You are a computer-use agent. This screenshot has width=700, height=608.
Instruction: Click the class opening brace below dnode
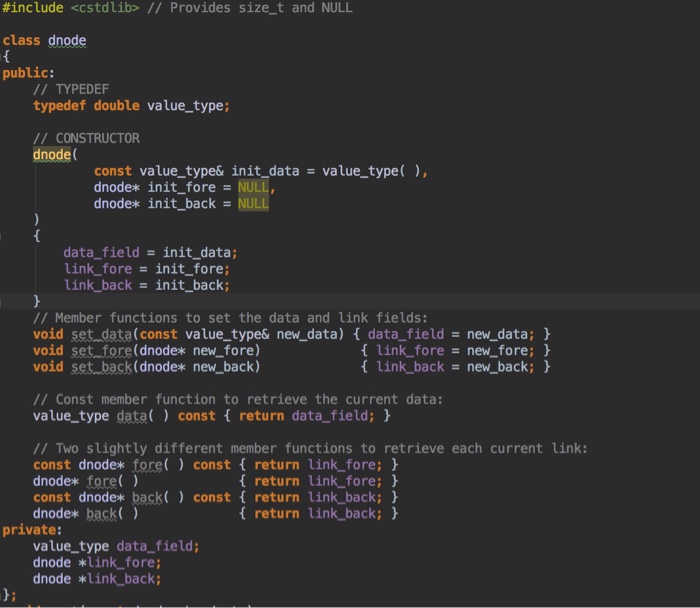tap(6, 57)
